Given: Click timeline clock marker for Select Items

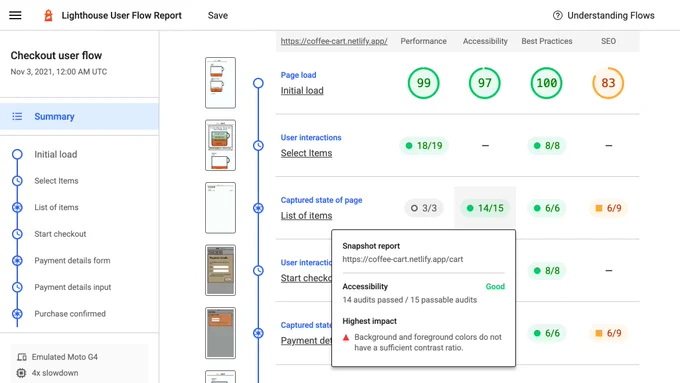Looking at the screenshot, I should (258, 145).
